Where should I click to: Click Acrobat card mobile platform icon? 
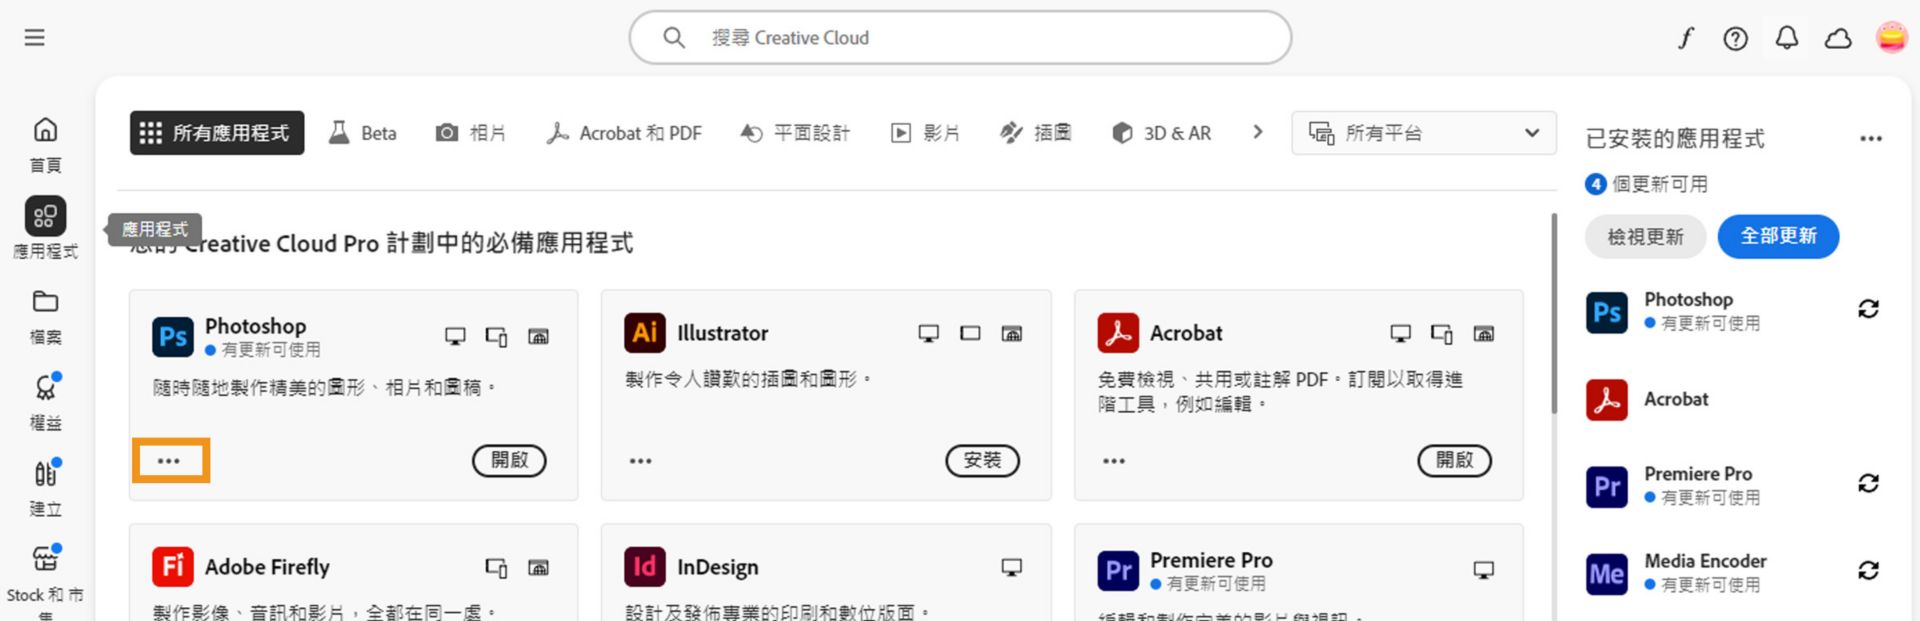point(1442,334)
